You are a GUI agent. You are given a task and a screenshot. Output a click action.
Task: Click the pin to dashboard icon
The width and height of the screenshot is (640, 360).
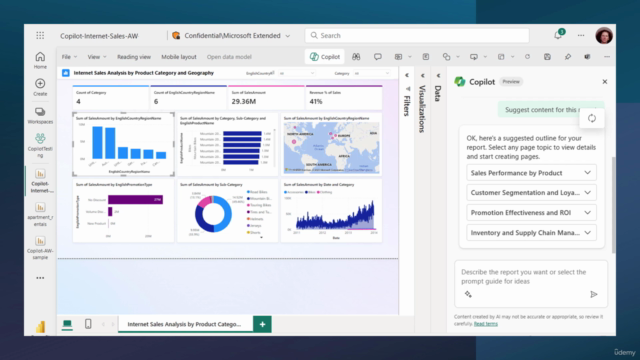point(568,57)
